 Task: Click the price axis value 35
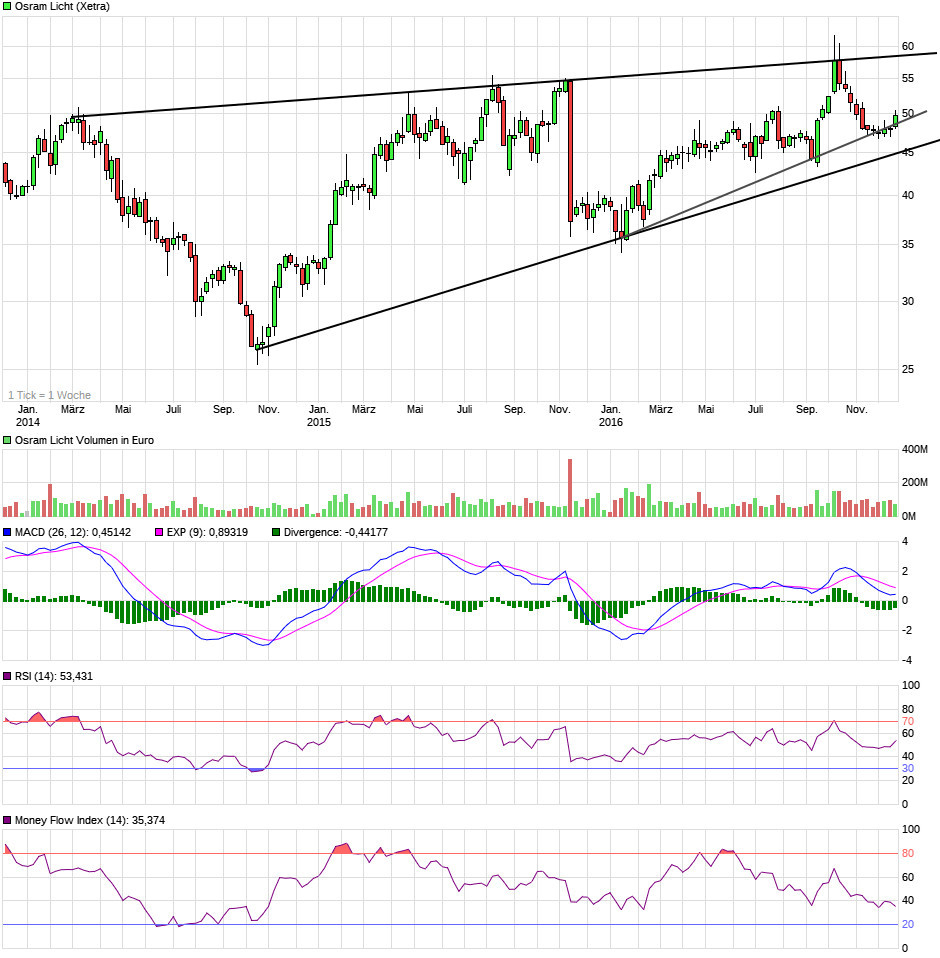pos(908,244)
